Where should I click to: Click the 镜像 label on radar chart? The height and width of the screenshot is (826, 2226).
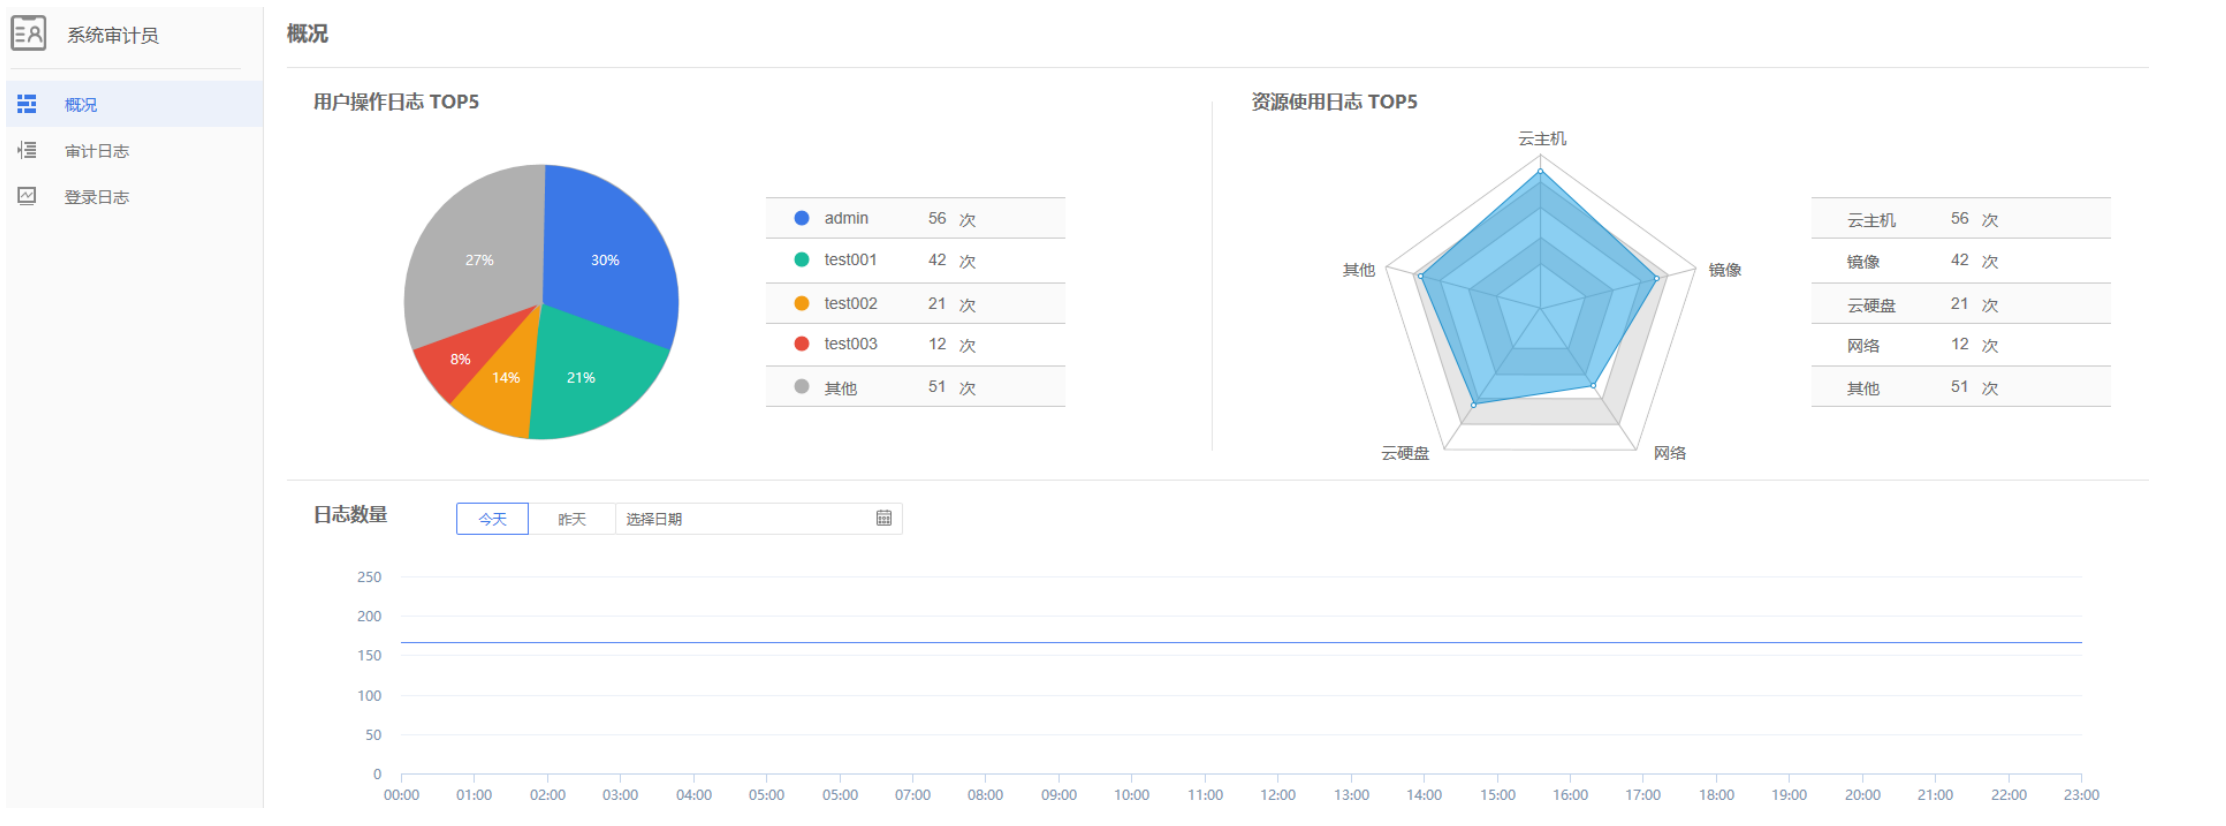[1725, 270]
